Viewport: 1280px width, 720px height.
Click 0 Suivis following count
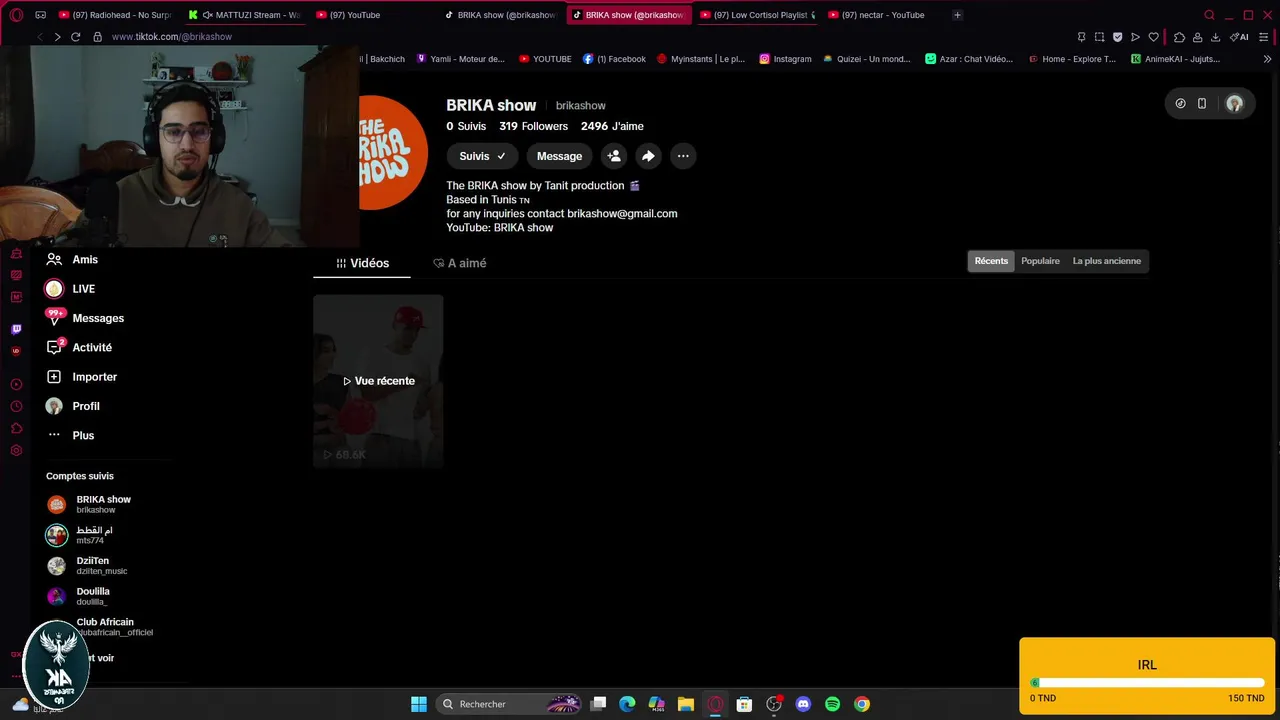[x=466, y=126]
